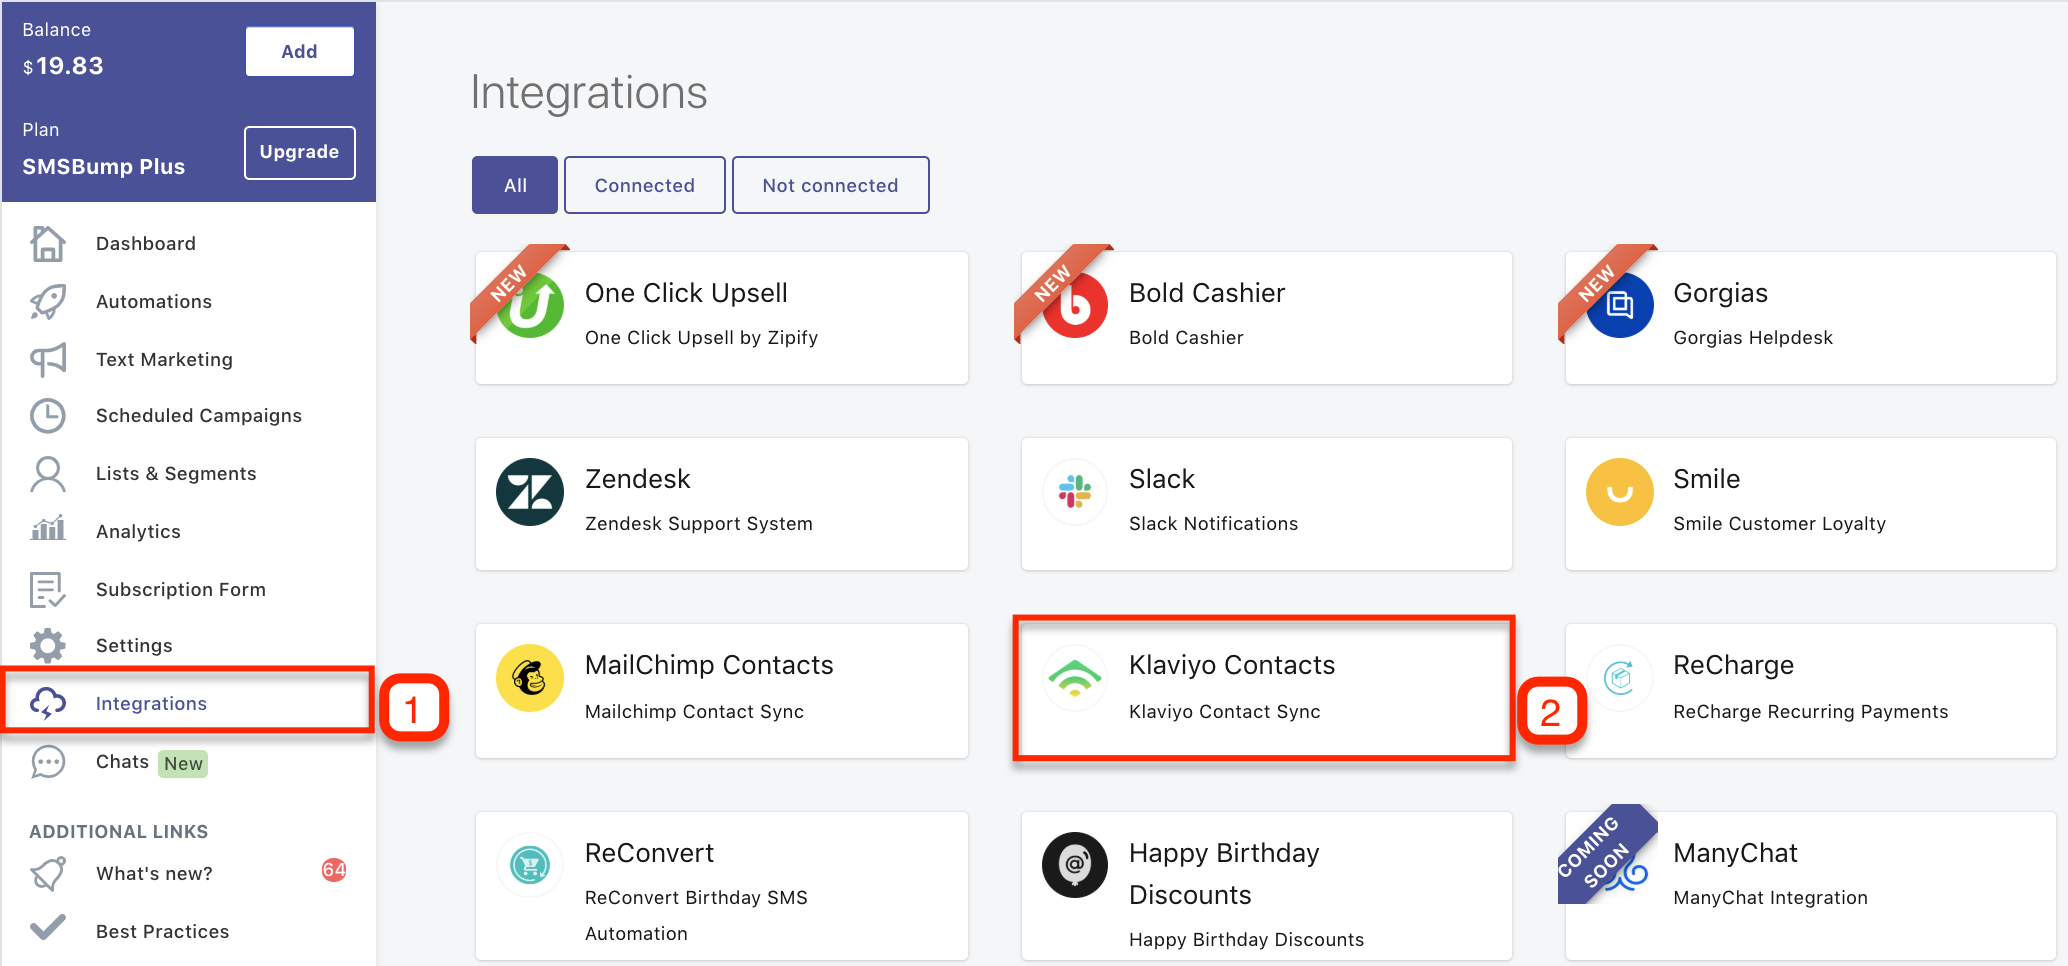Click the SMSBump Plus plan name

104,167
